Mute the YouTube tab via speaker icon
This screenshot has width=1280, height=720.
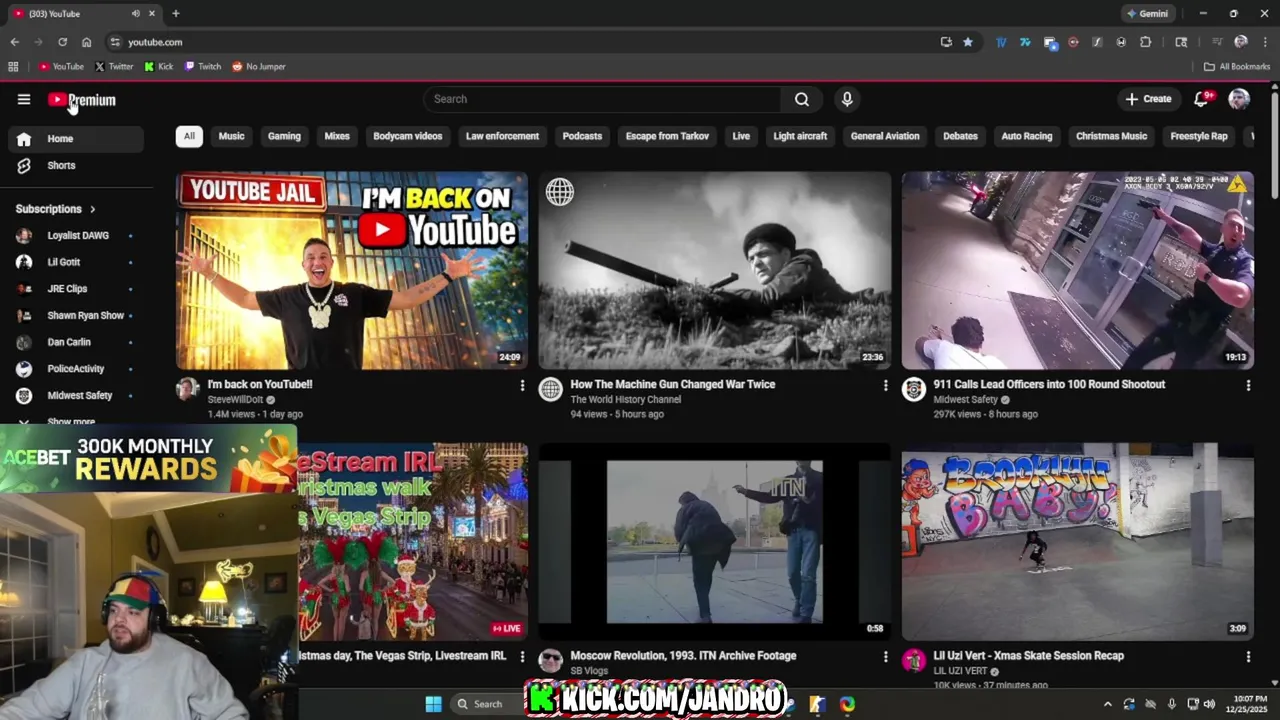[x=135, y=13]
